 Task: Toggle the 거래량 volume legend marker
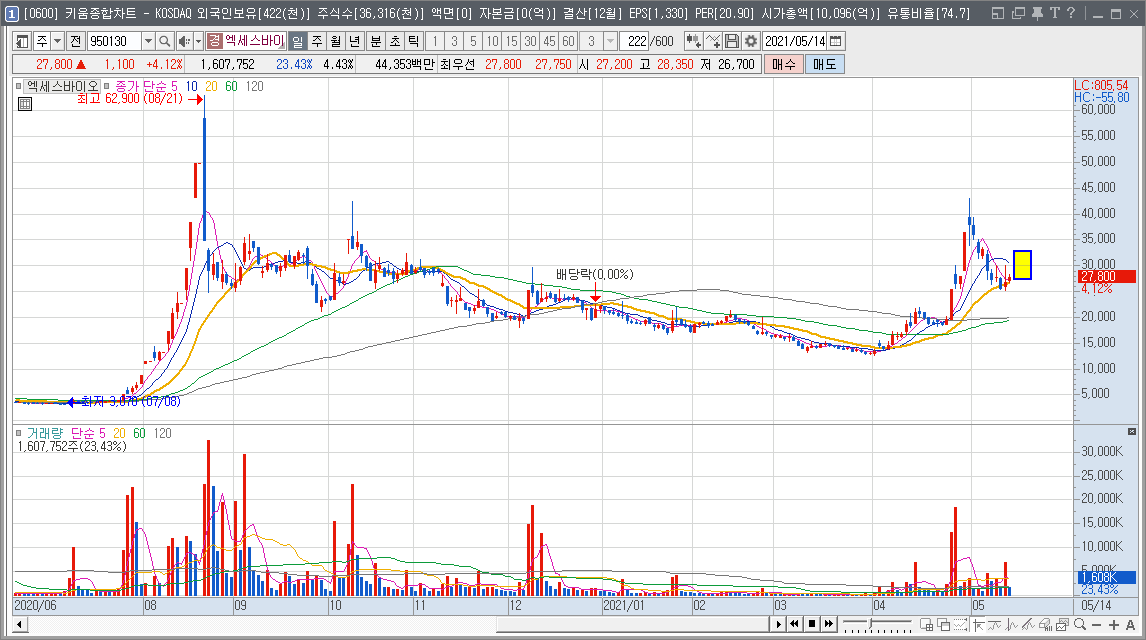[19, 433]
